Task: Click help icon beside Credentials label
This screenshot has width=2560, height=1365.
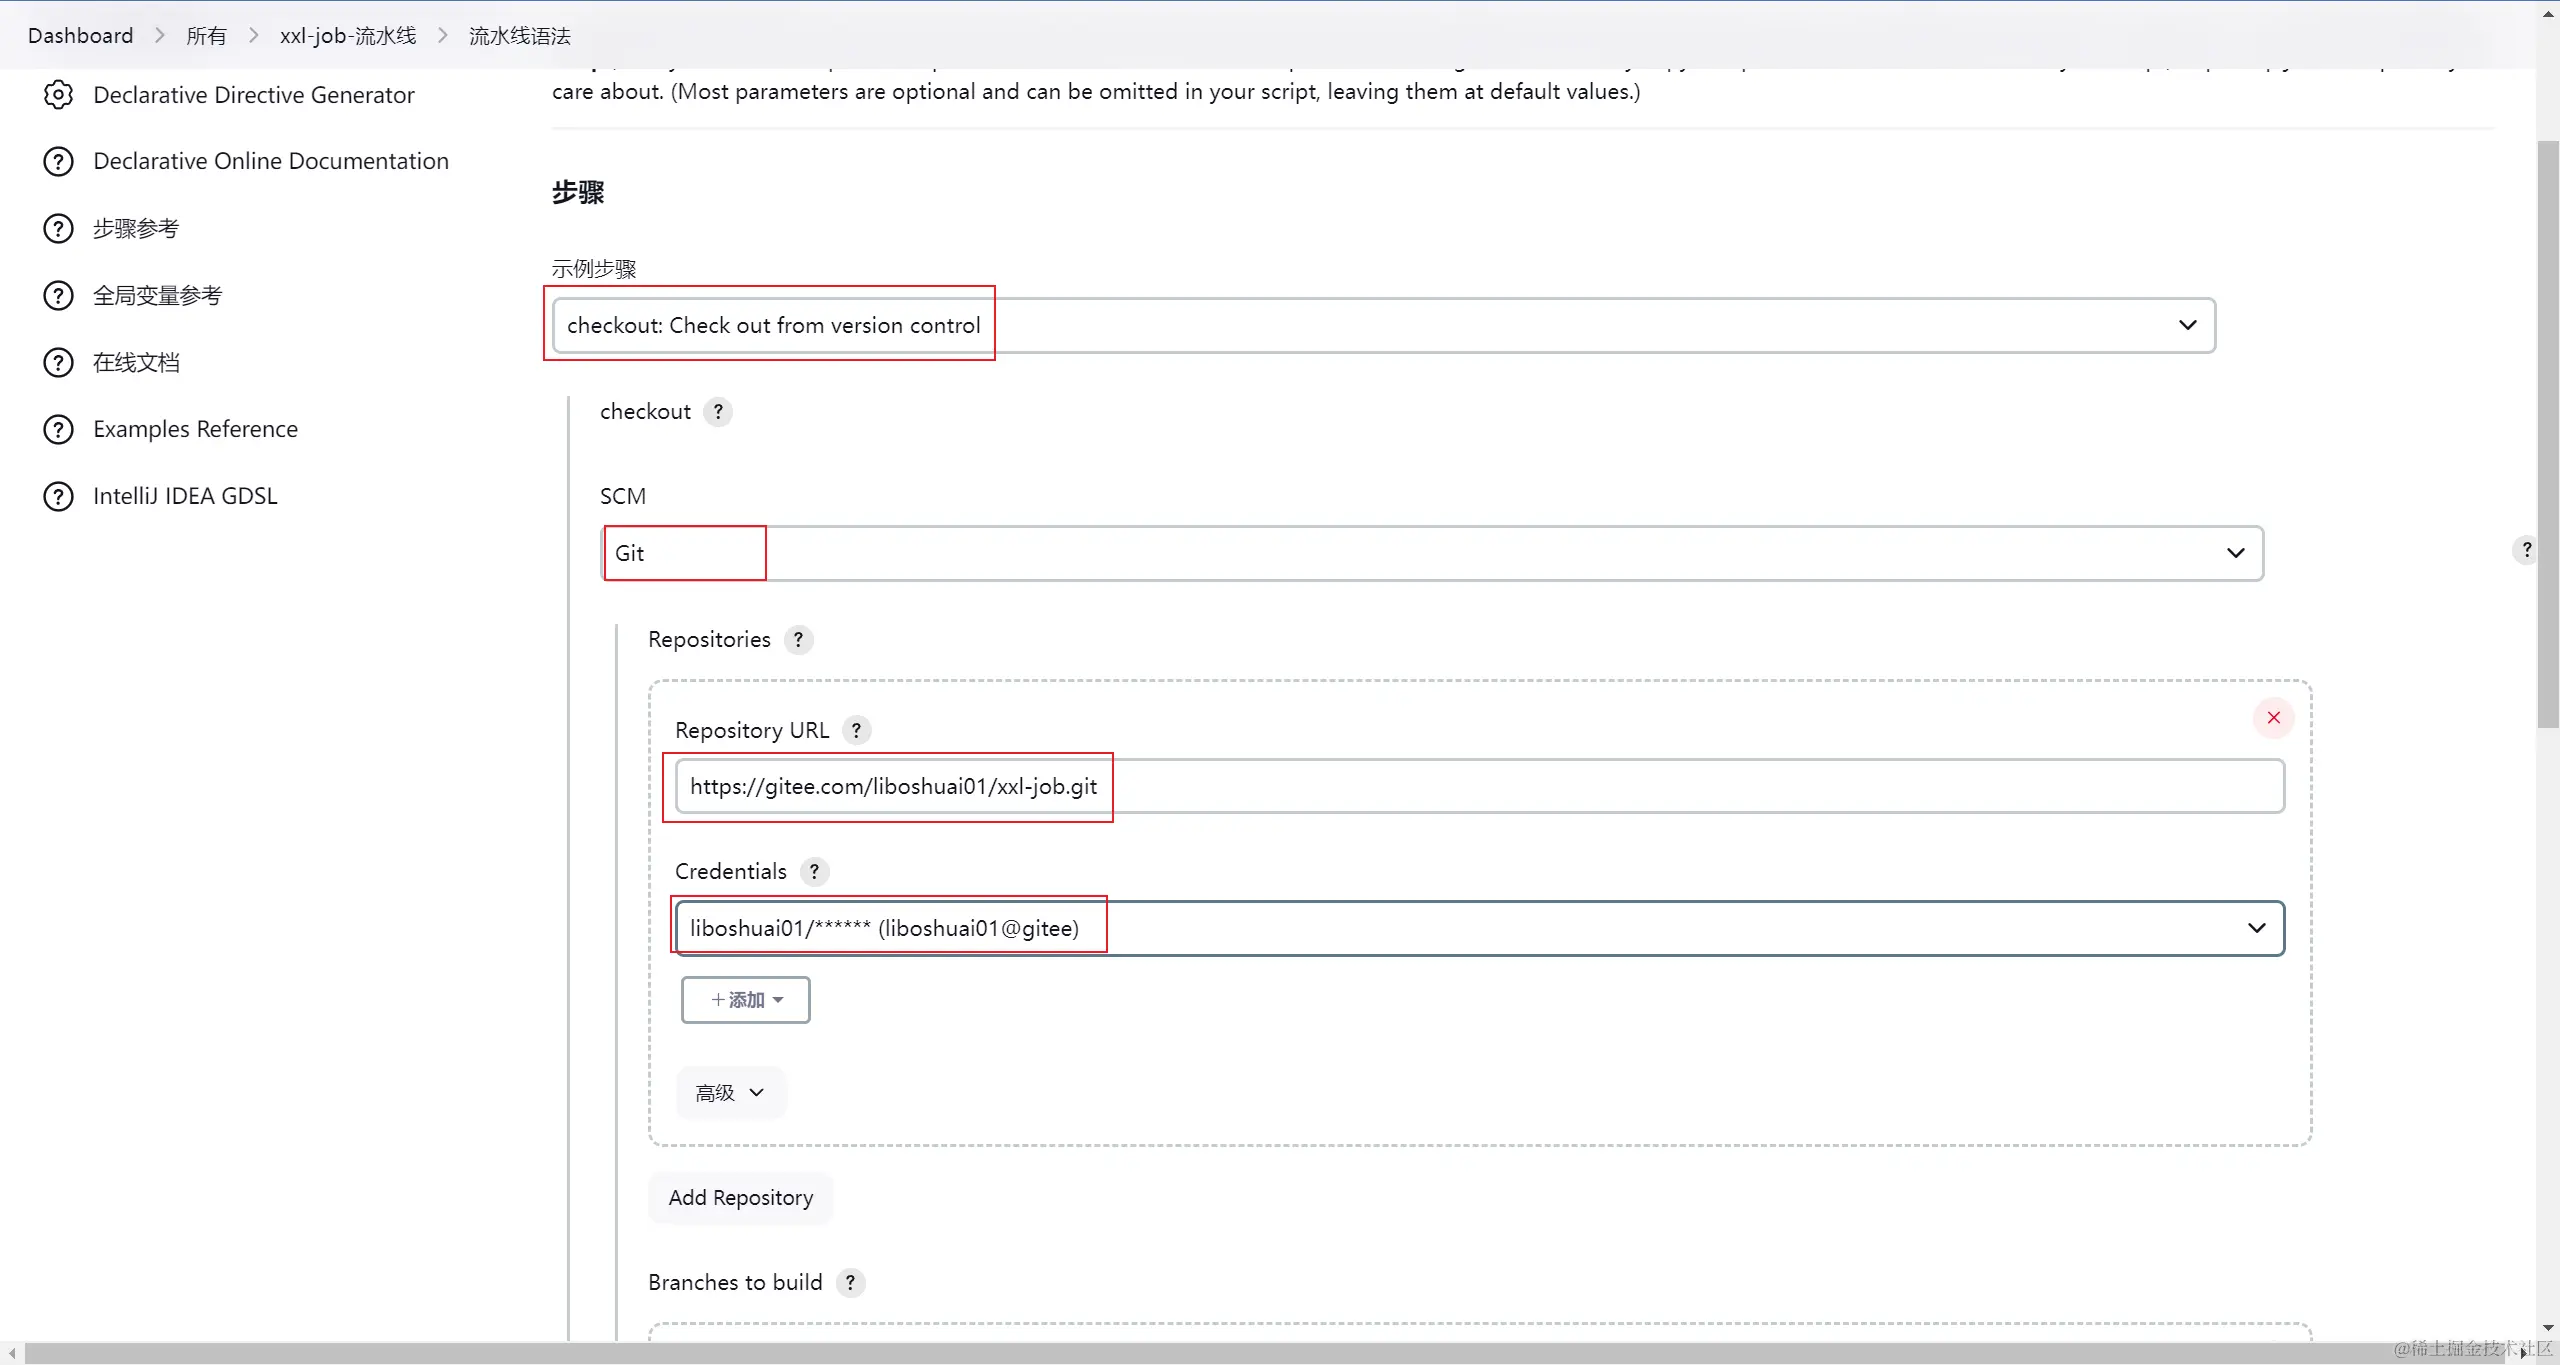Action: (814, 872)
